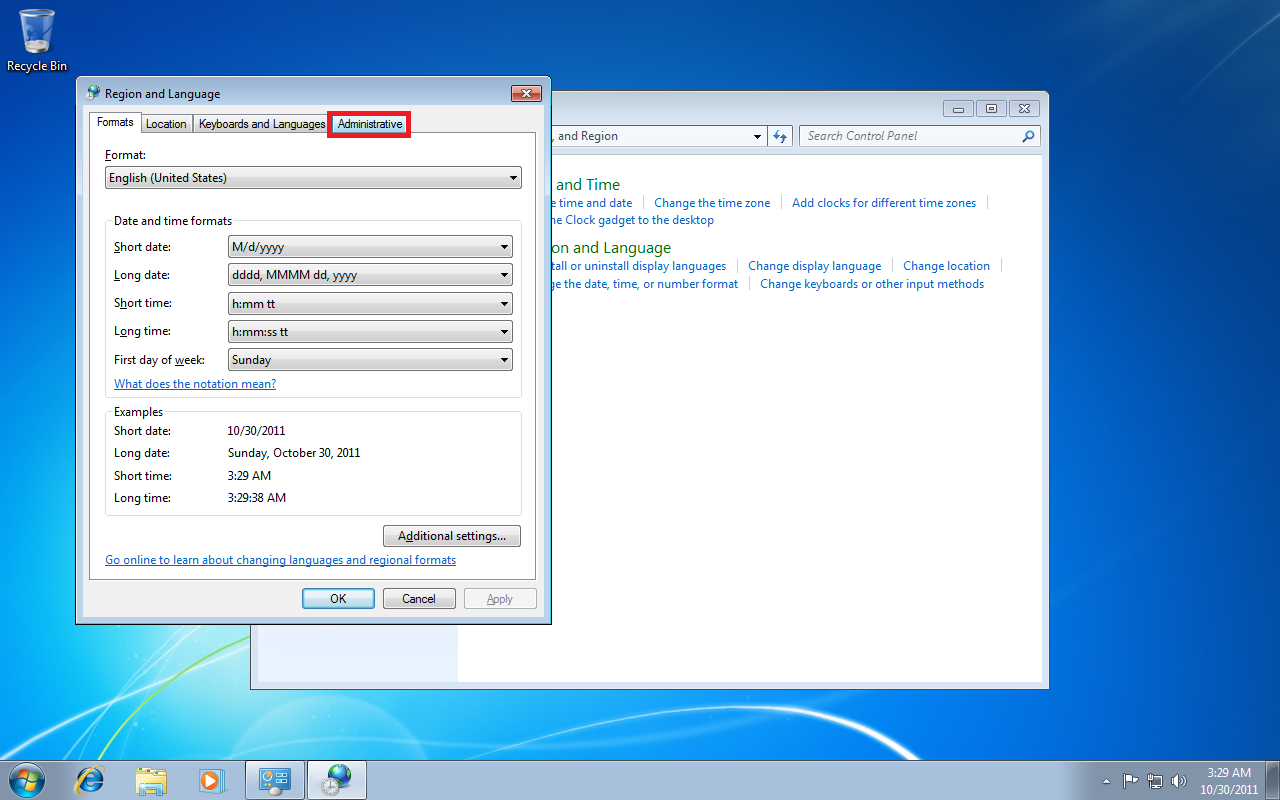Open the First day of week dropdown

370,359
